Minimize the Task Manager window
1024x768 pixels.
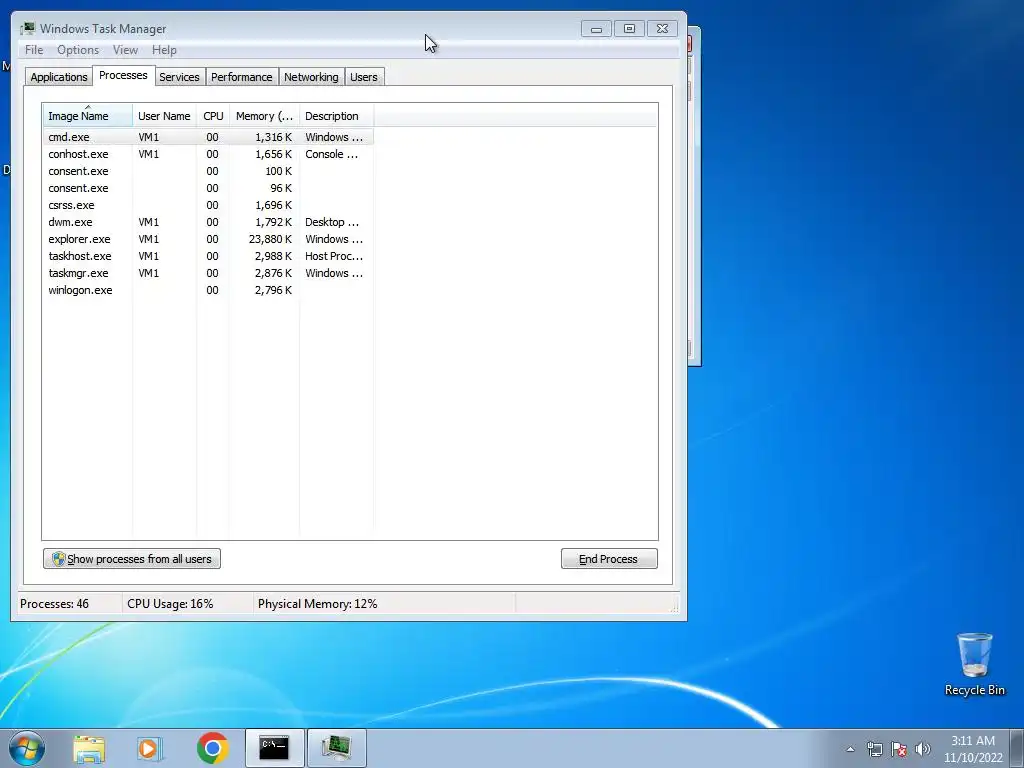pyautogui.click(x=596, y=29)
